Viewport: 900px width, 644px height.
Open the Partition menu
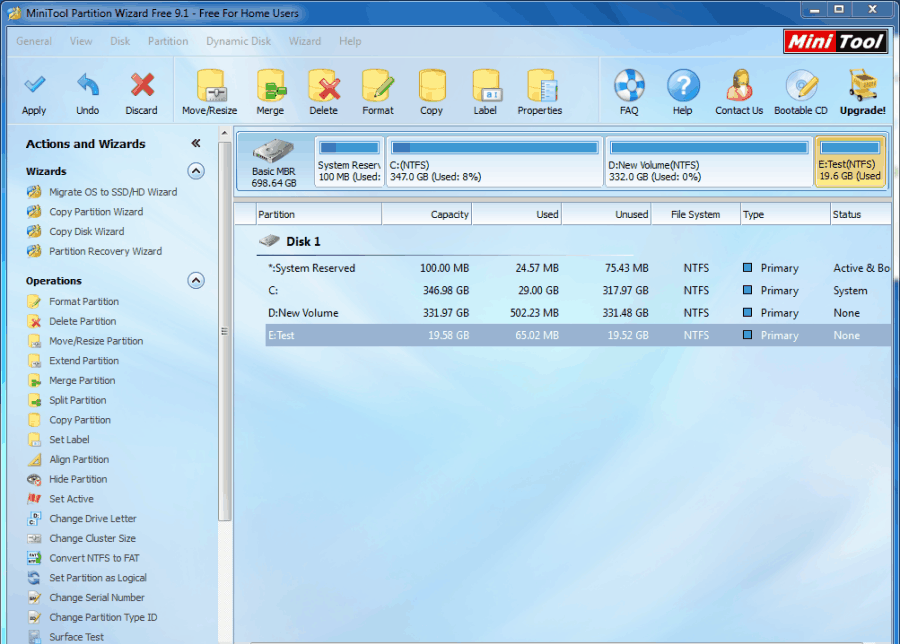168,41
